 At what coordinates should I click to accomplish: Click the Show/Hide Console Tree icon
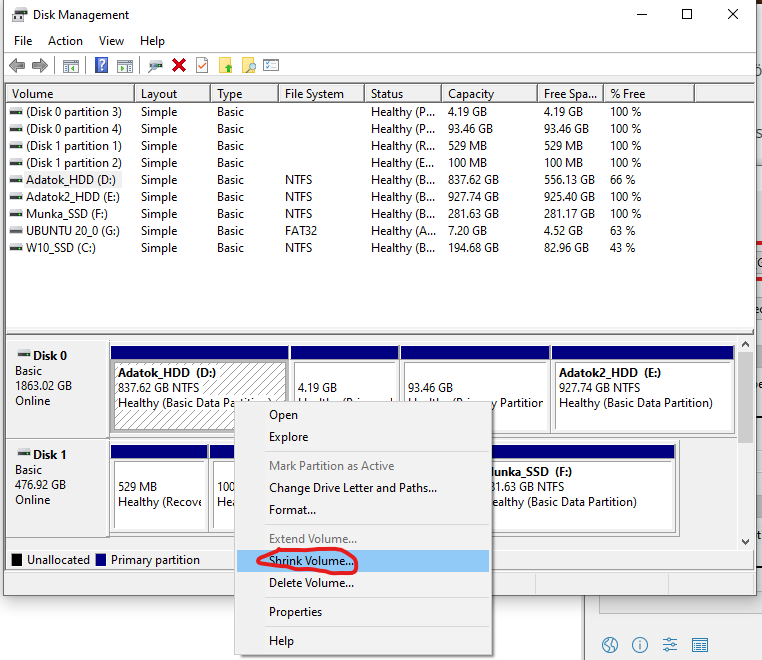tap(71, 66)
